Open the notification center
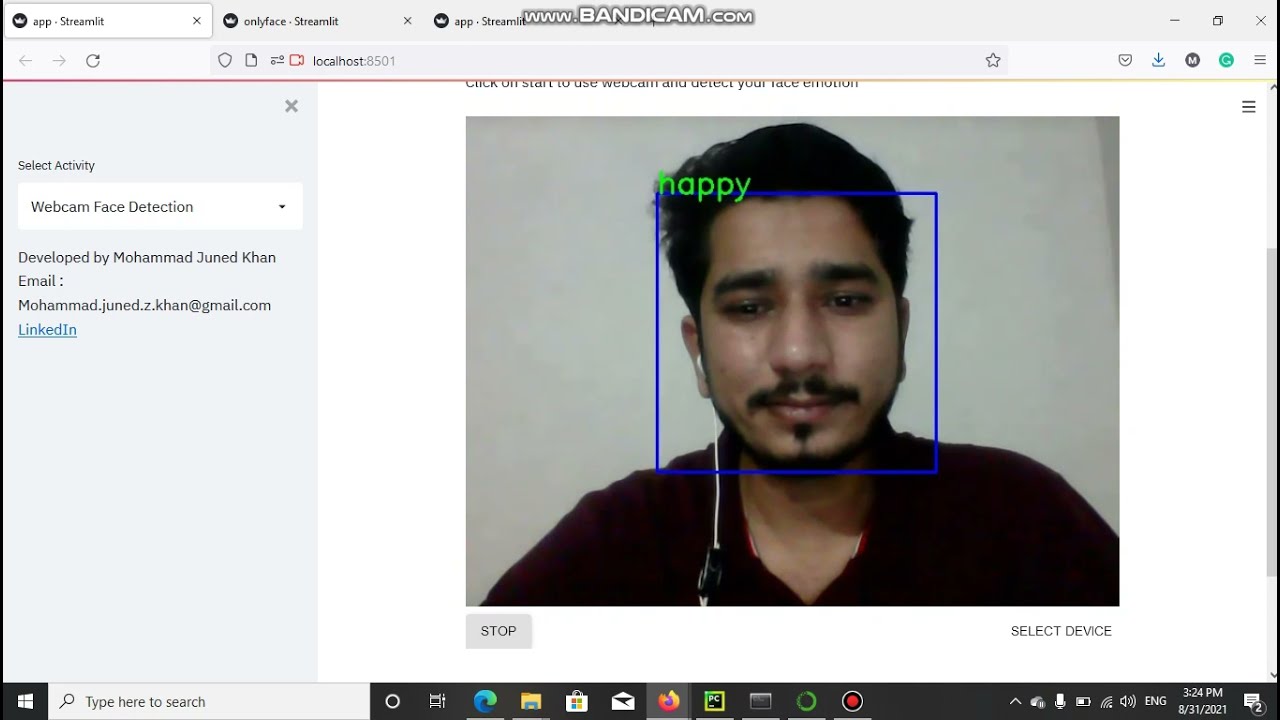 tap(1253, 701)
